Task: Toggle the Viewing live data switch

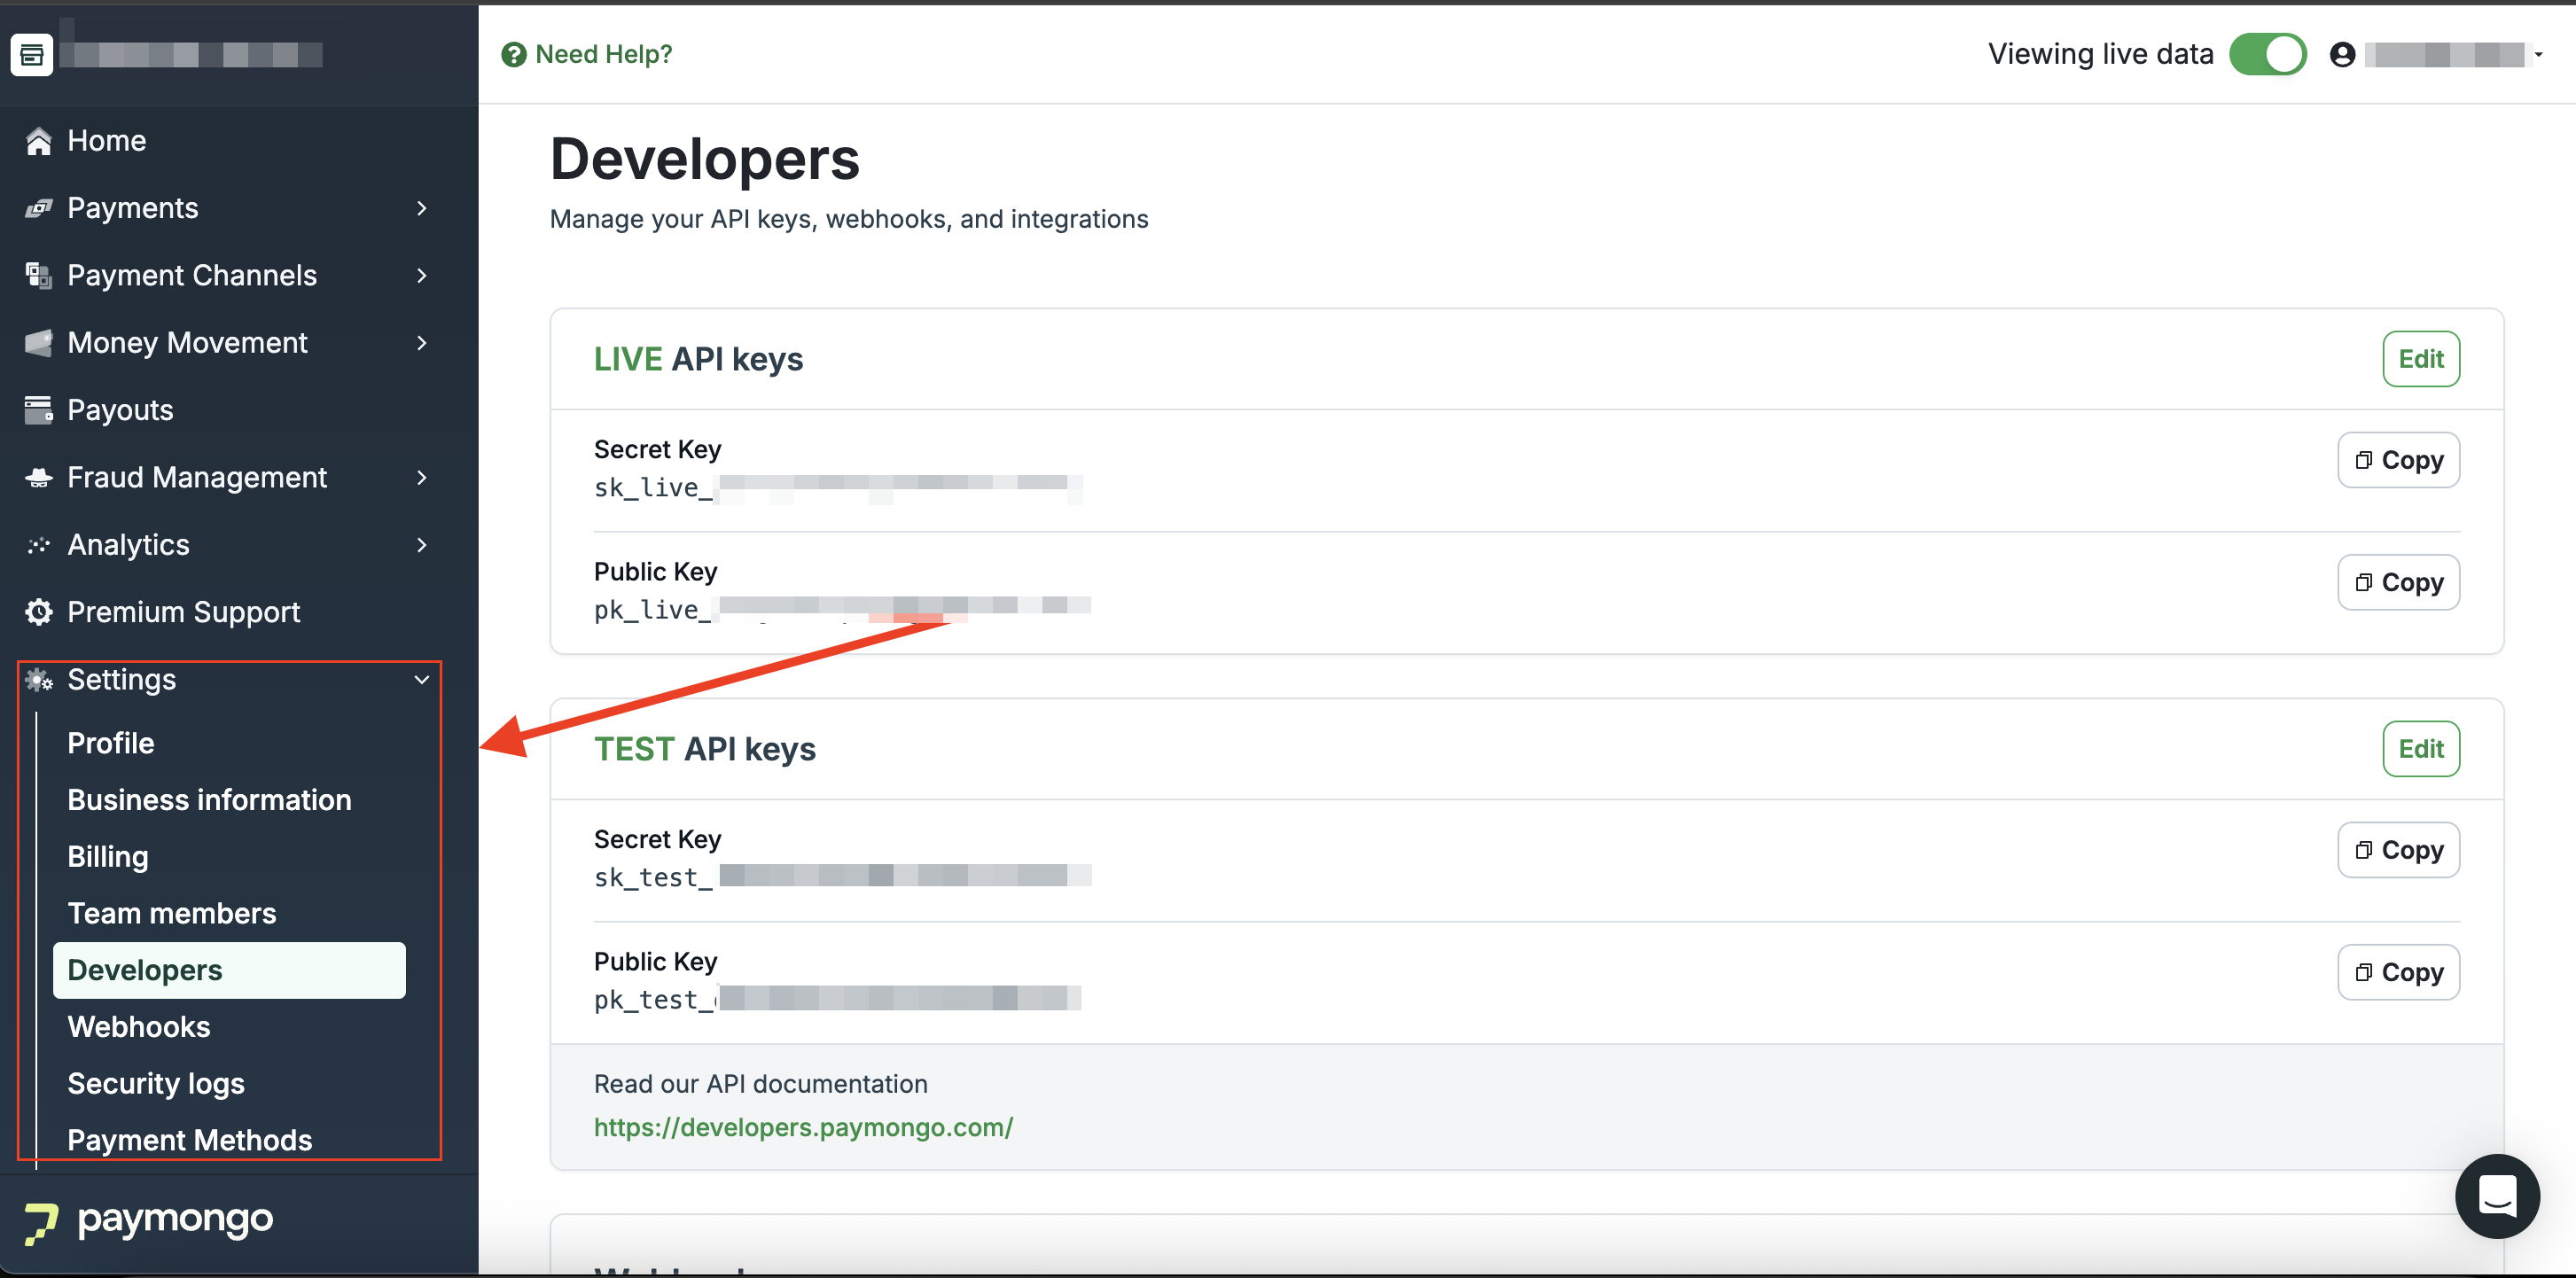Action: (2267, 55)
